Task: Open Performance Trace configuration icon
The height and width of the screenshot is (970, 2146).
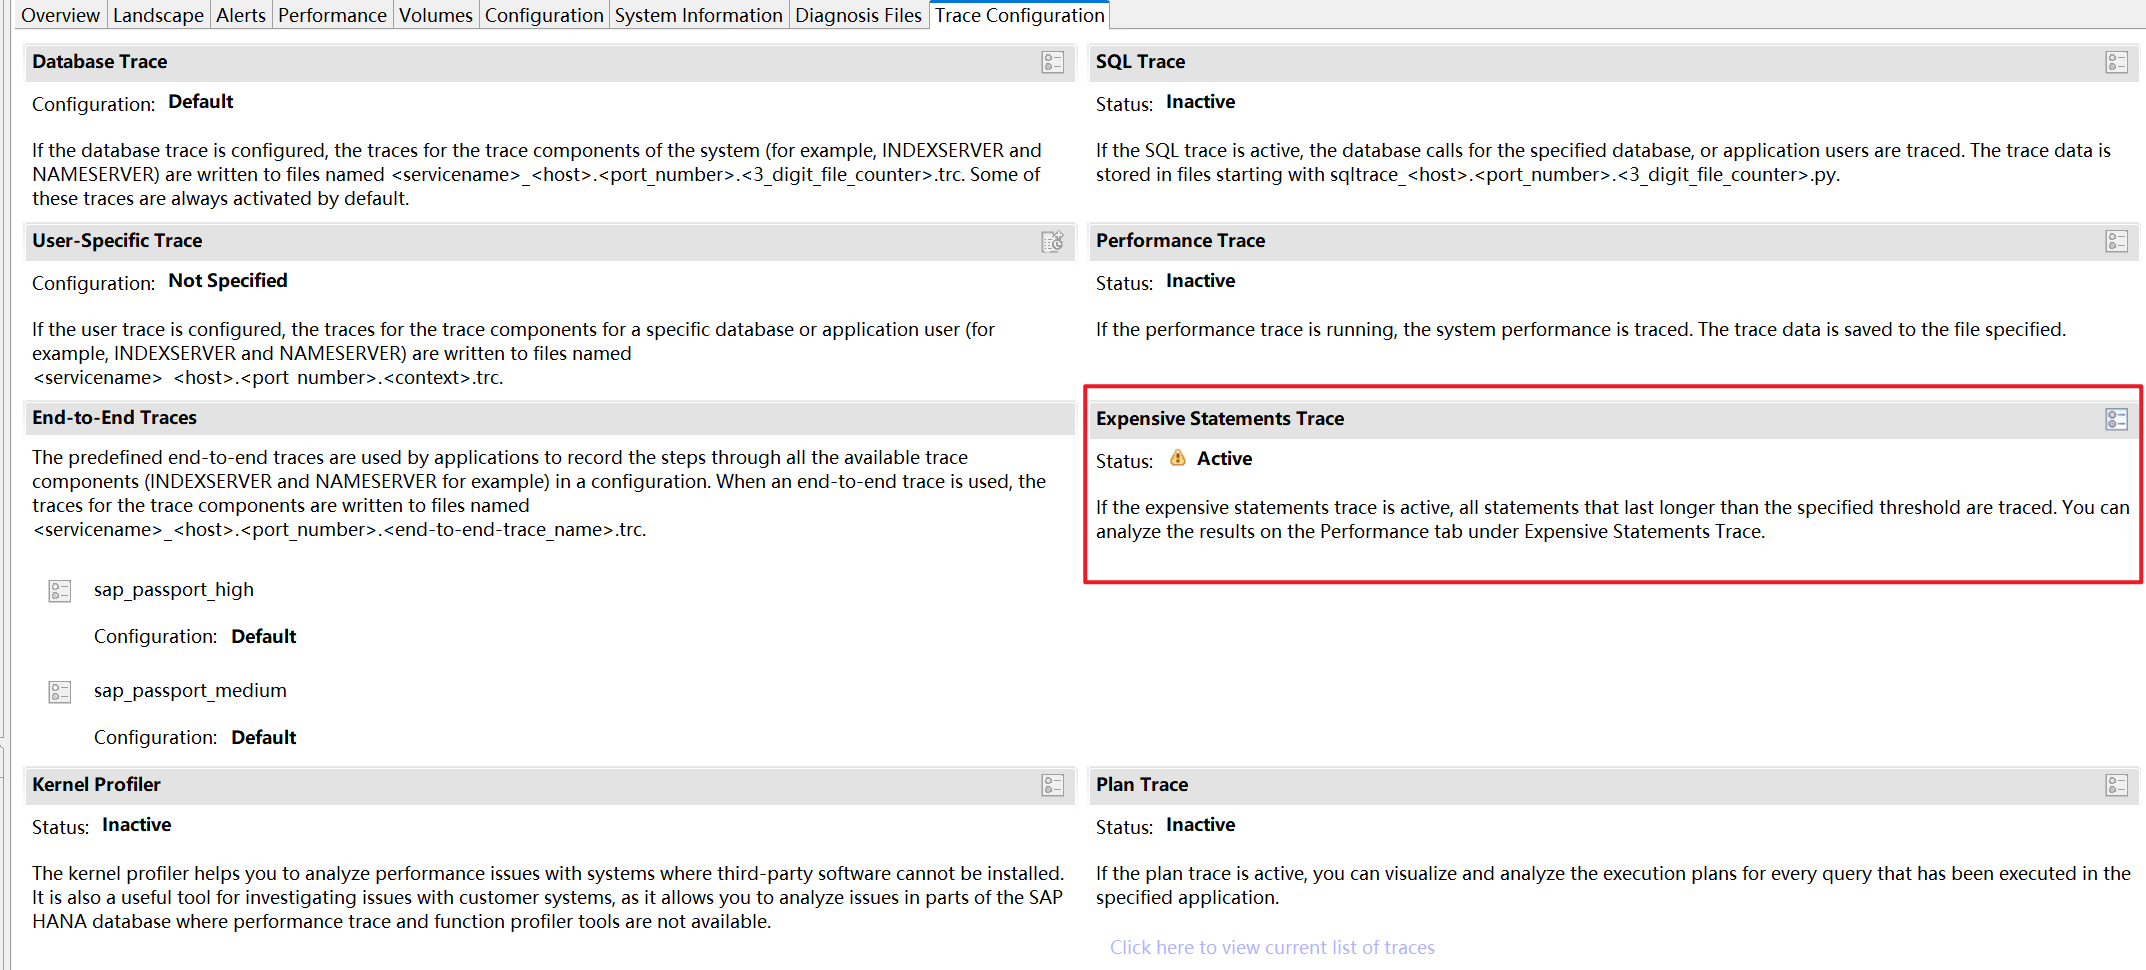Action: [2117, 241]
